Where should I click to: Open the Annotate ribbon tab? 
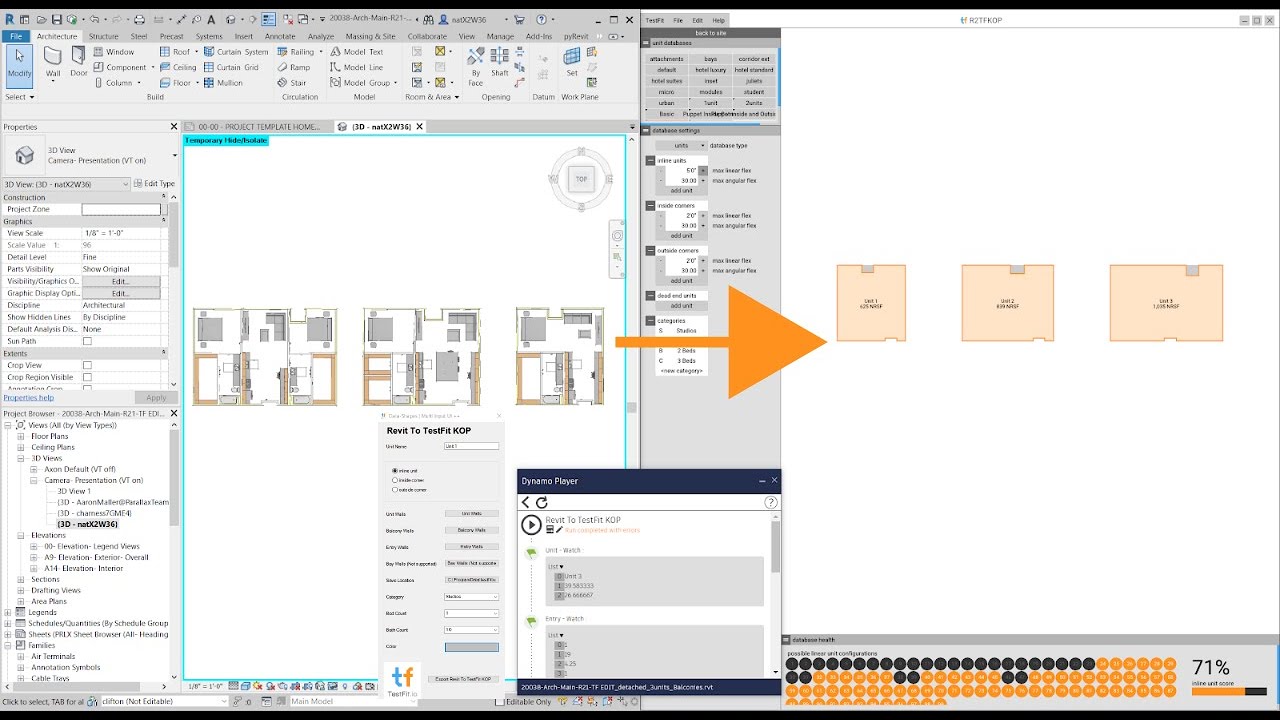pos(280,36)
